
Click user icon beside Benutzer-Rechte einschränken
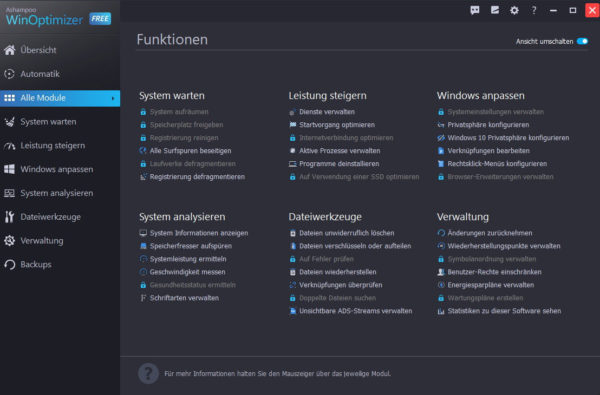441,272
